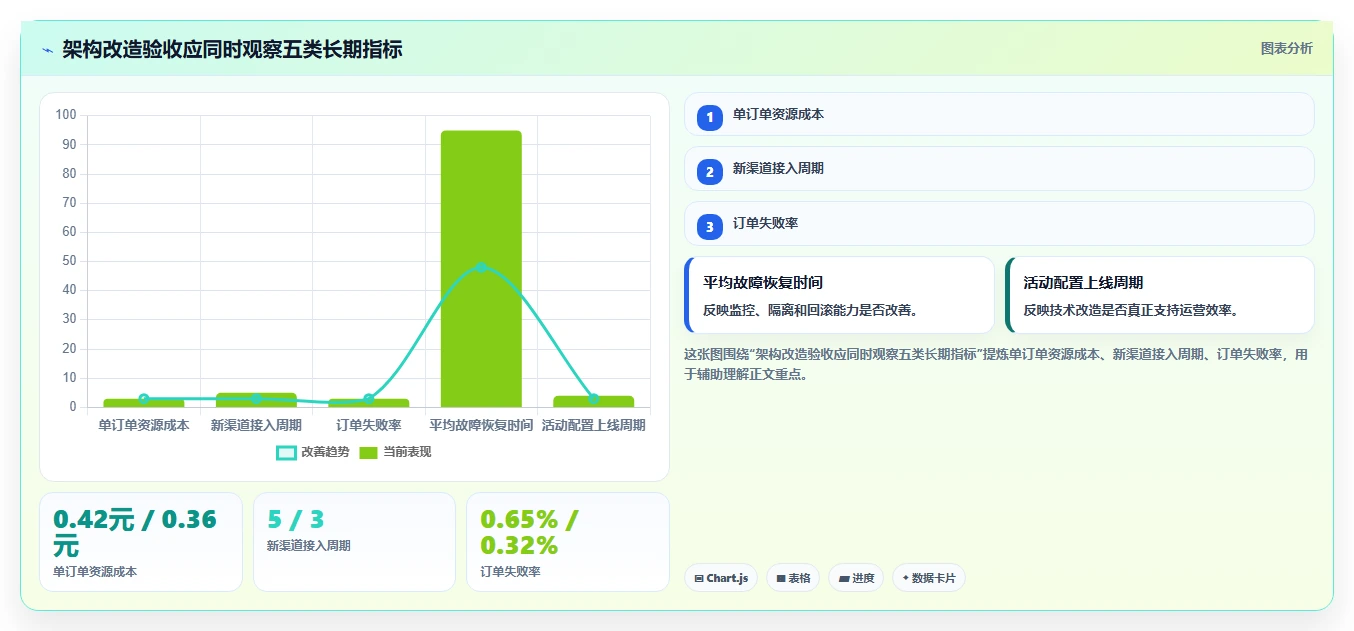Click the 活动配置上线周期 card
This screenshot has width=1354, height=631.
pos(1159,295)
